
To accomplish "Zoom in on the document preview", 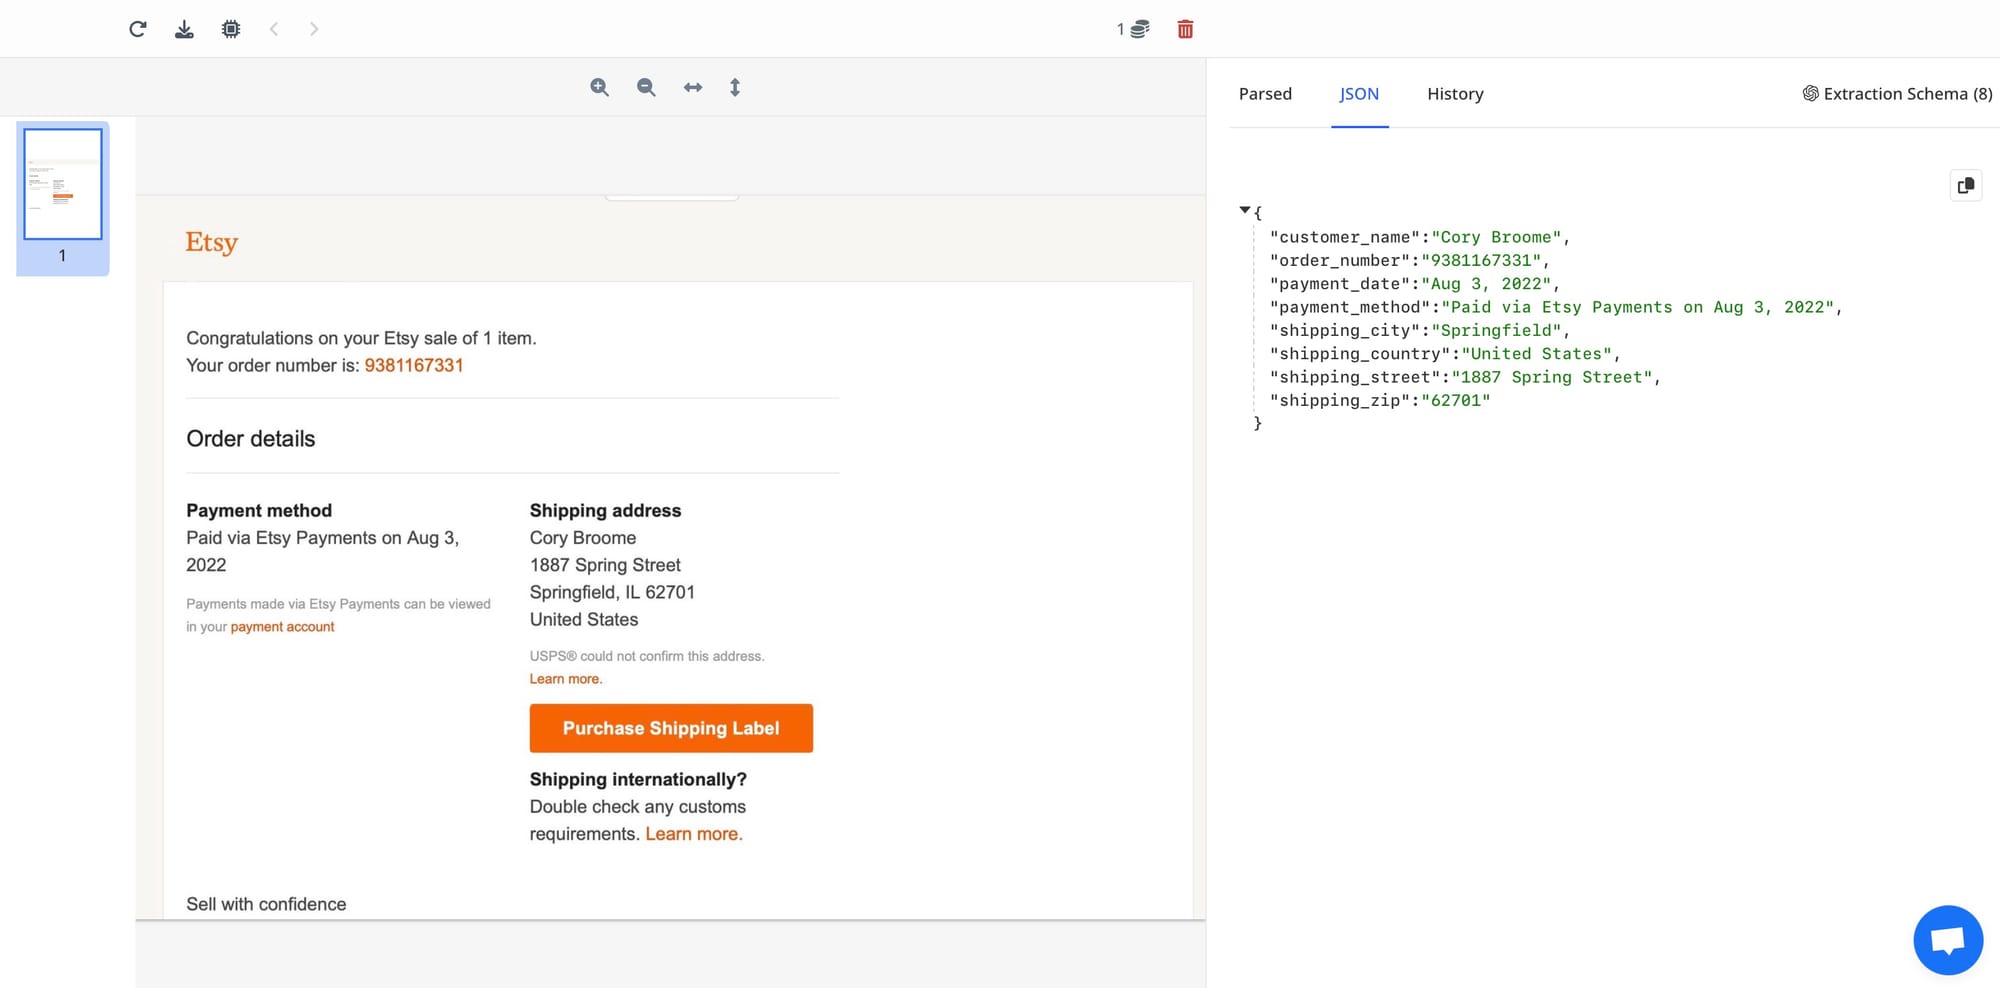I will click(x=599, y=87).
